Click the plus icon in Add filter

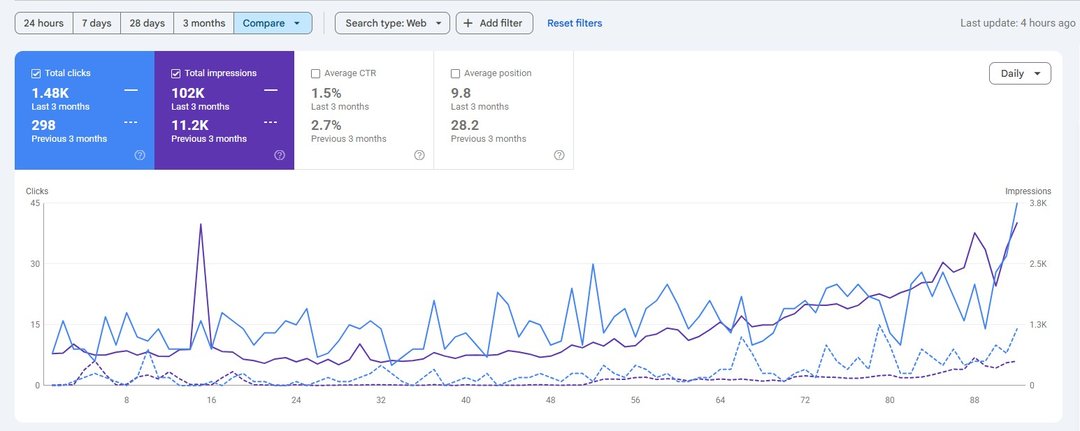point(468,23)
